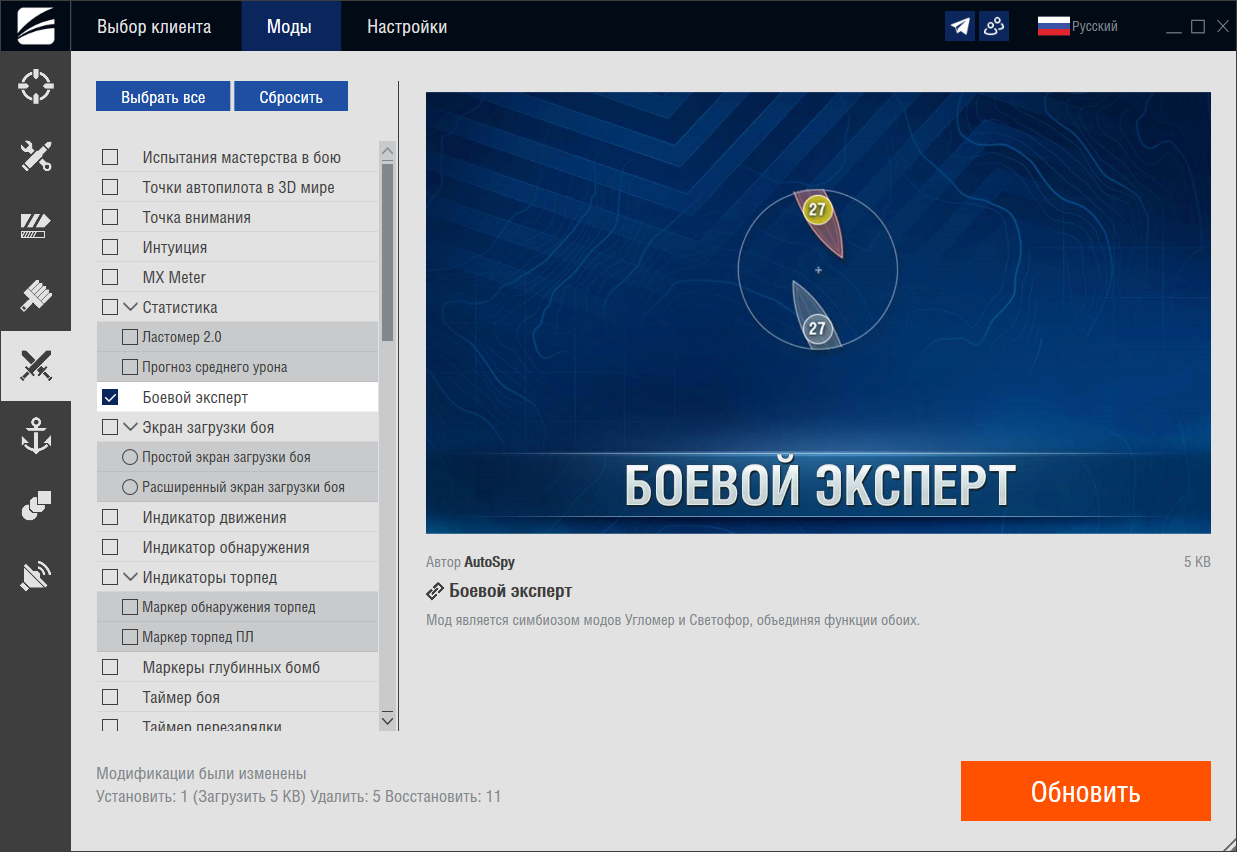The width and height of the screenshot is (1237, 852).
Task: Collapse the Индикаторы торпед chevron
Action: coord(130,577)
